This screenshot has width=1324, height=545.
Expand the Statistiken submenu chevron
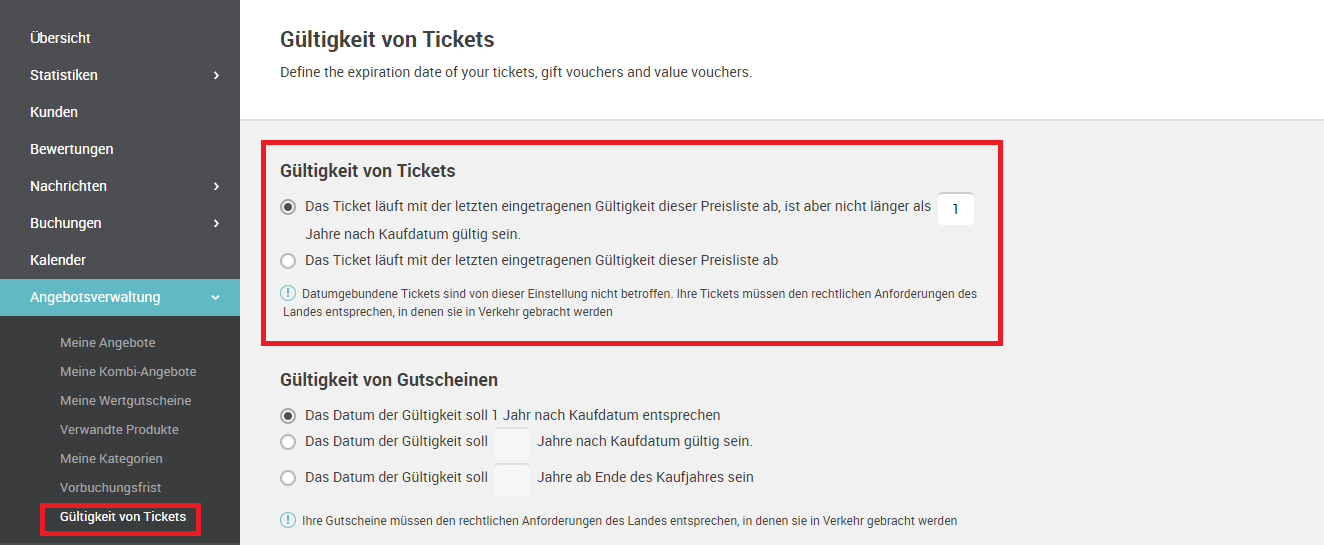(216, 75)
